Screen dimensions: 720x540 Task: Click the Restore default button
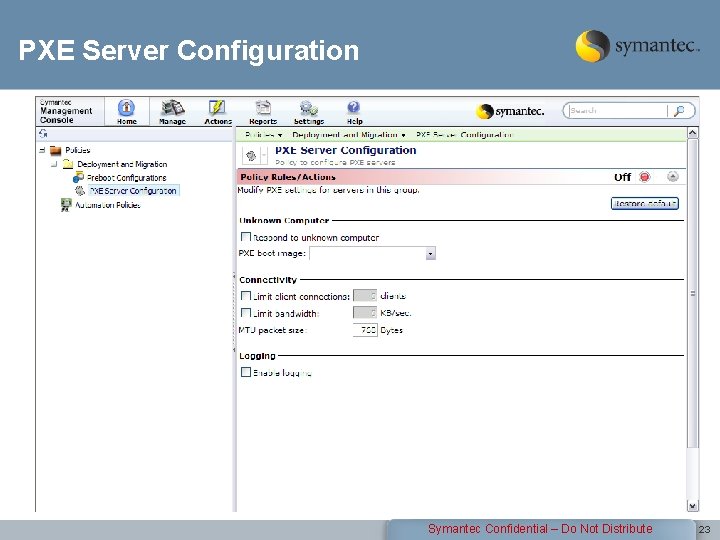tap(645, 203)
